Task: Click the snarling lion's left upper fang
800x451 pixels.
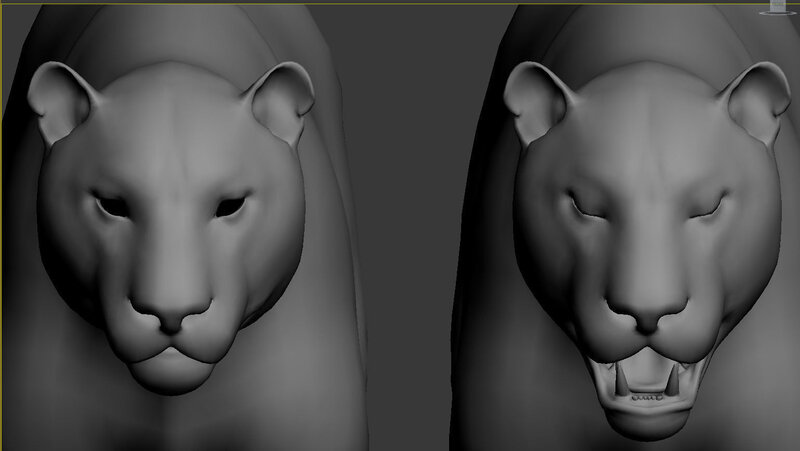Action: 620,380
